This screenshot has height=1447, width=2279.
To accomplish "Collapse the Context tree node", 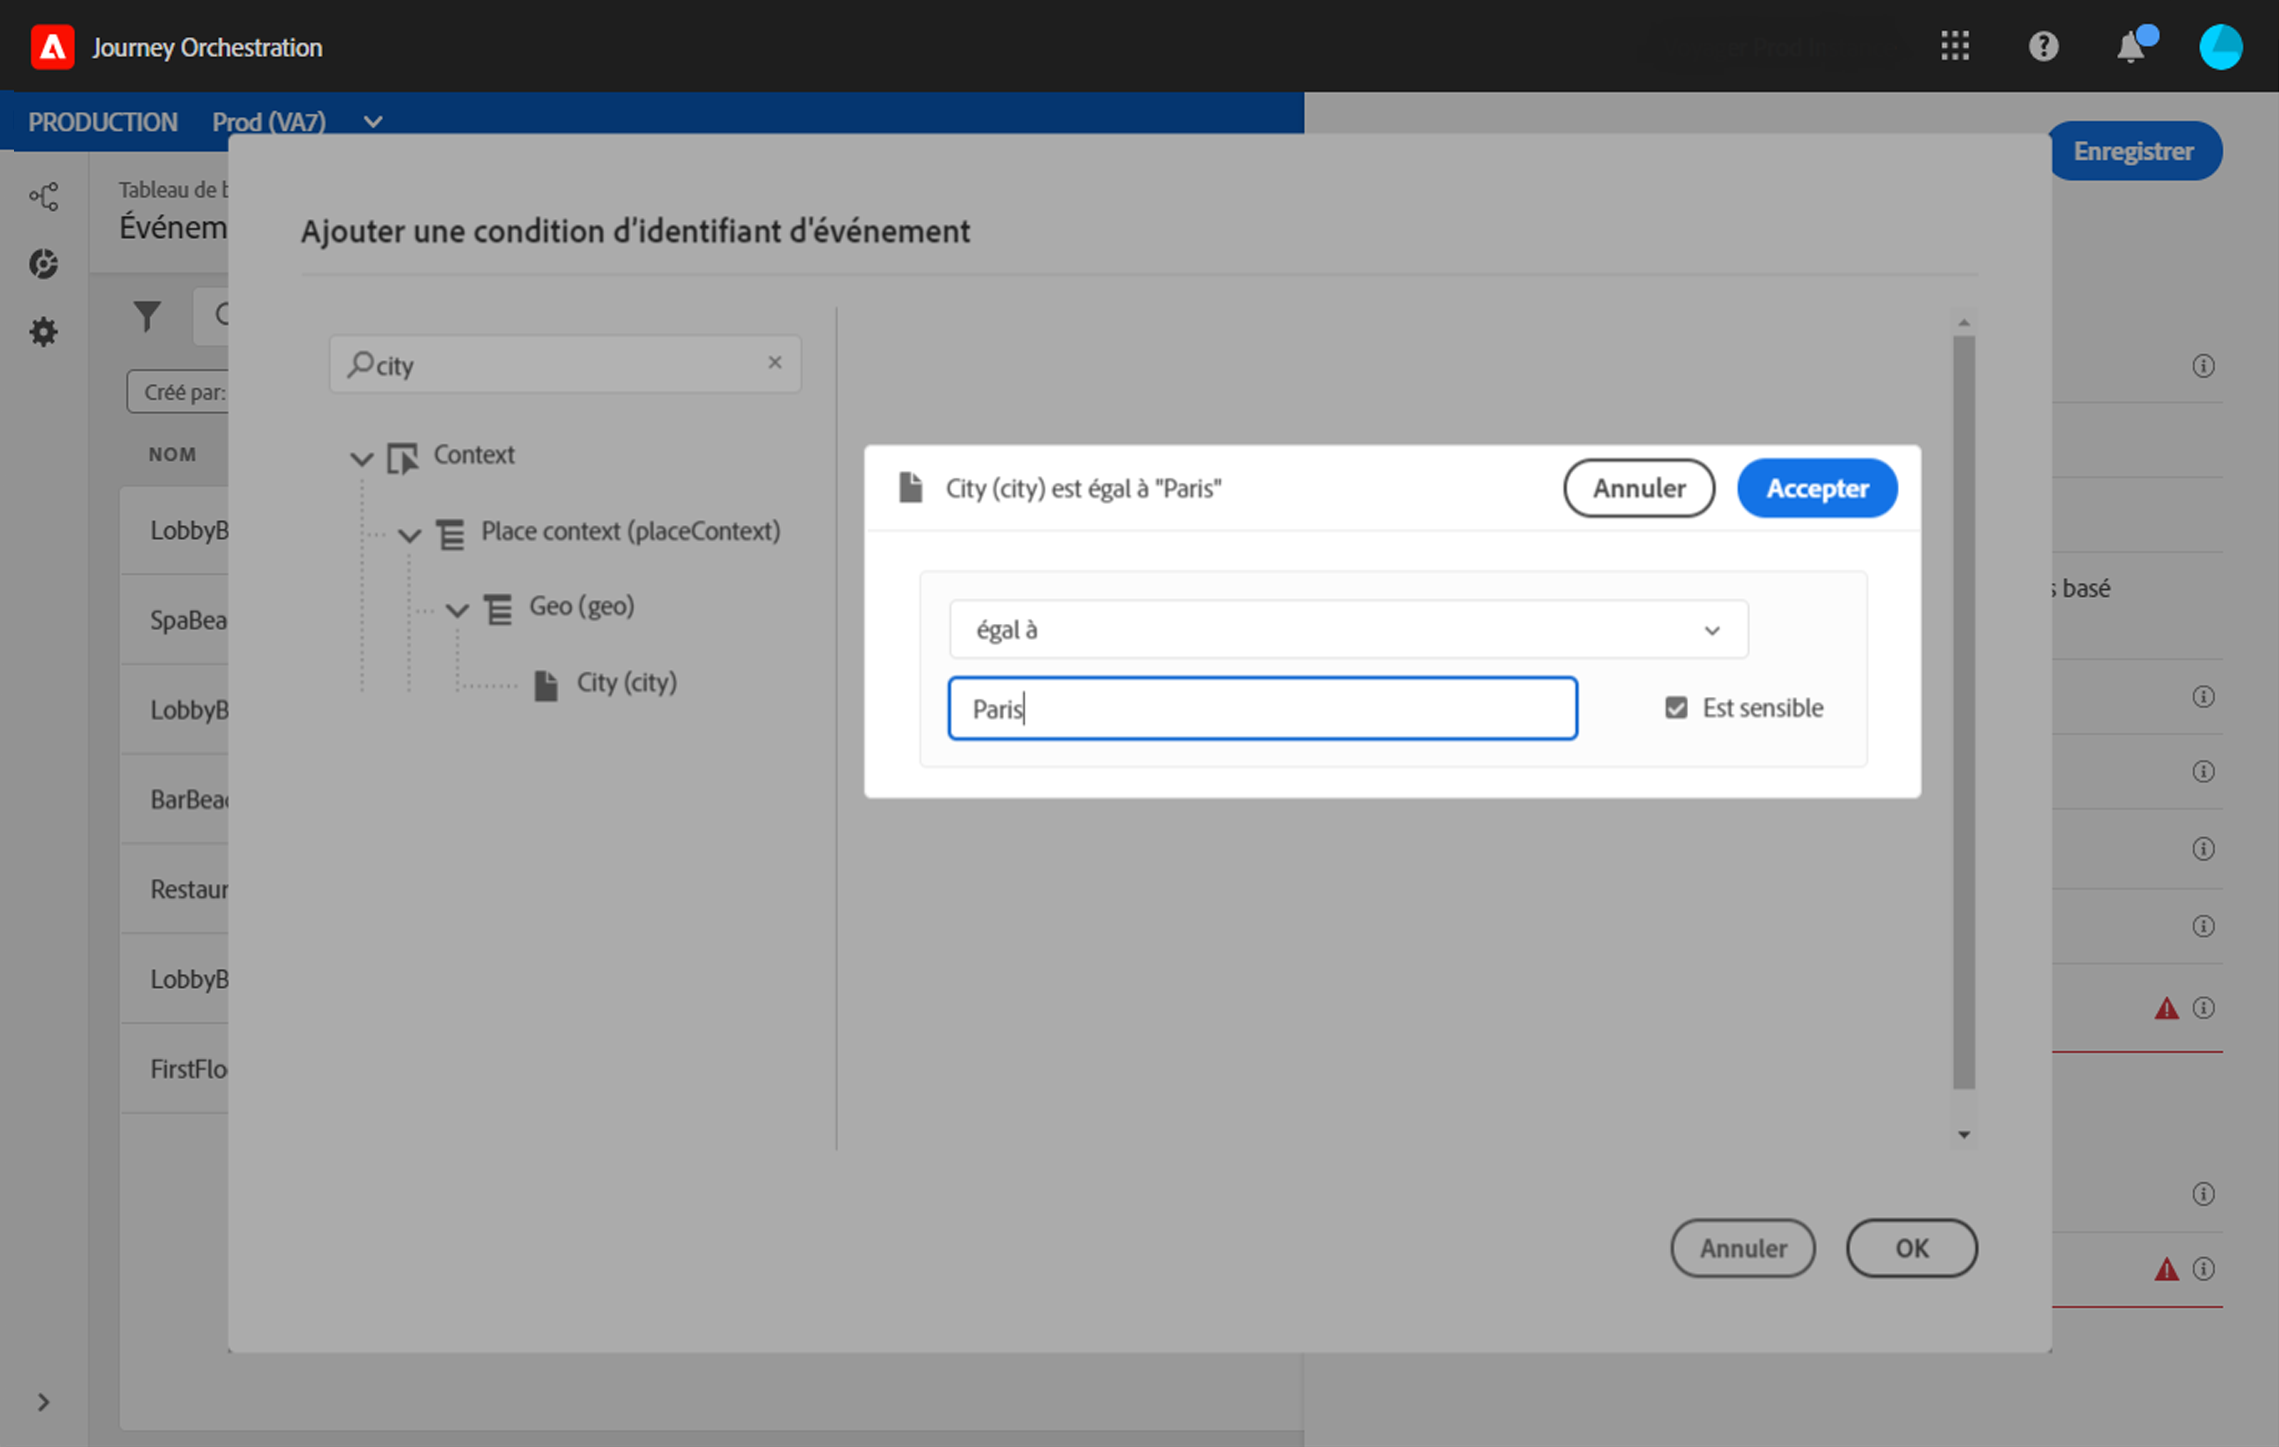I will point(361,458).
